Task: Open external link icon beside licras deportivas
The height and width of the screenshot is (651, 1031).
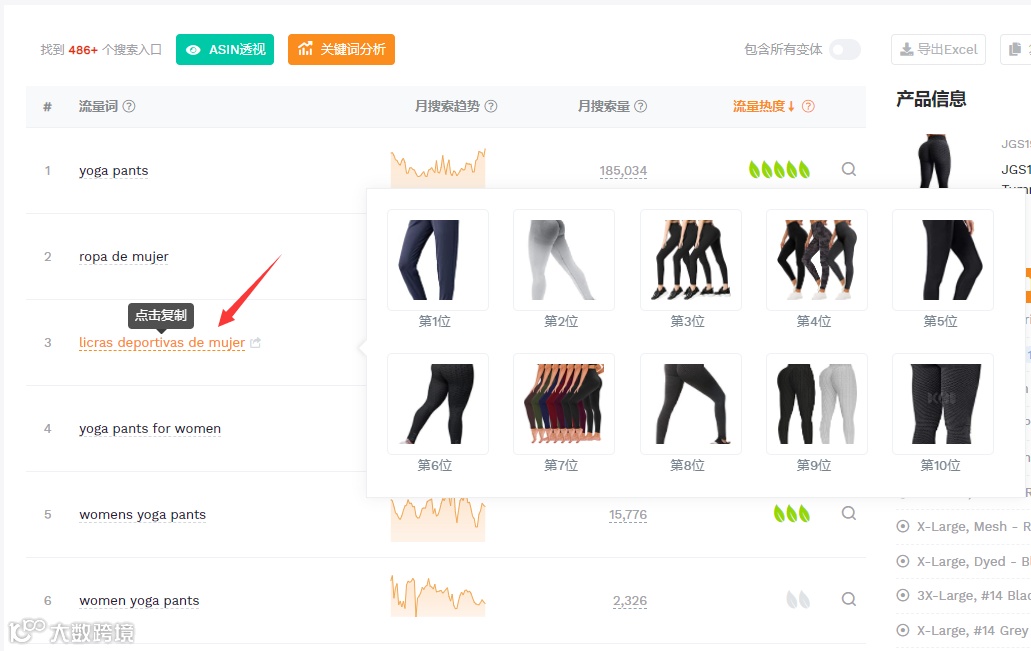Action: click(256, 343)
